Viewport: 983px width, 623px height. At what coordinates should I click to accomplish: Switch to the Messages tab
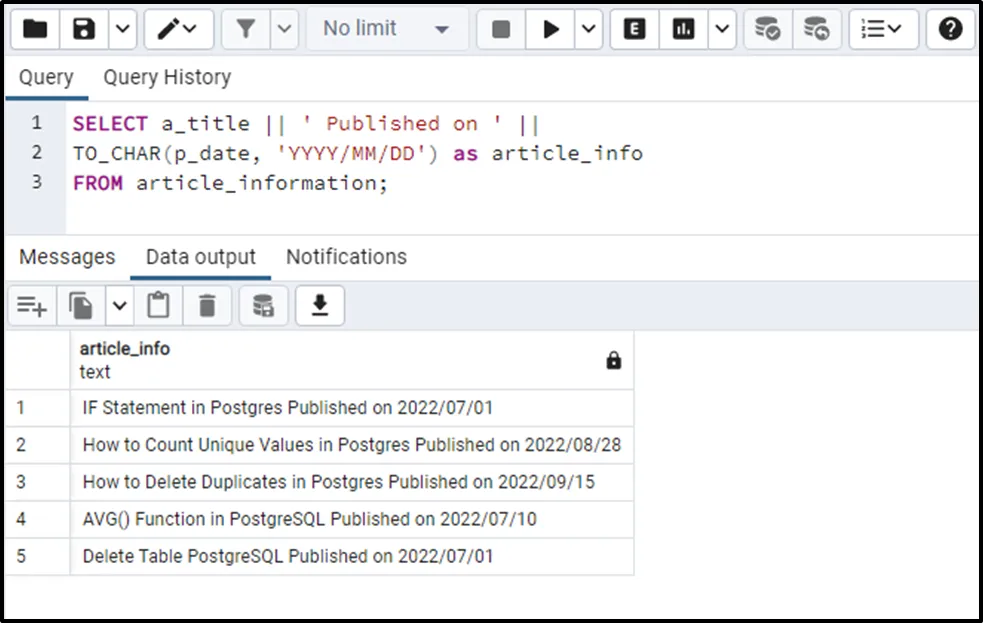(67, 257)
